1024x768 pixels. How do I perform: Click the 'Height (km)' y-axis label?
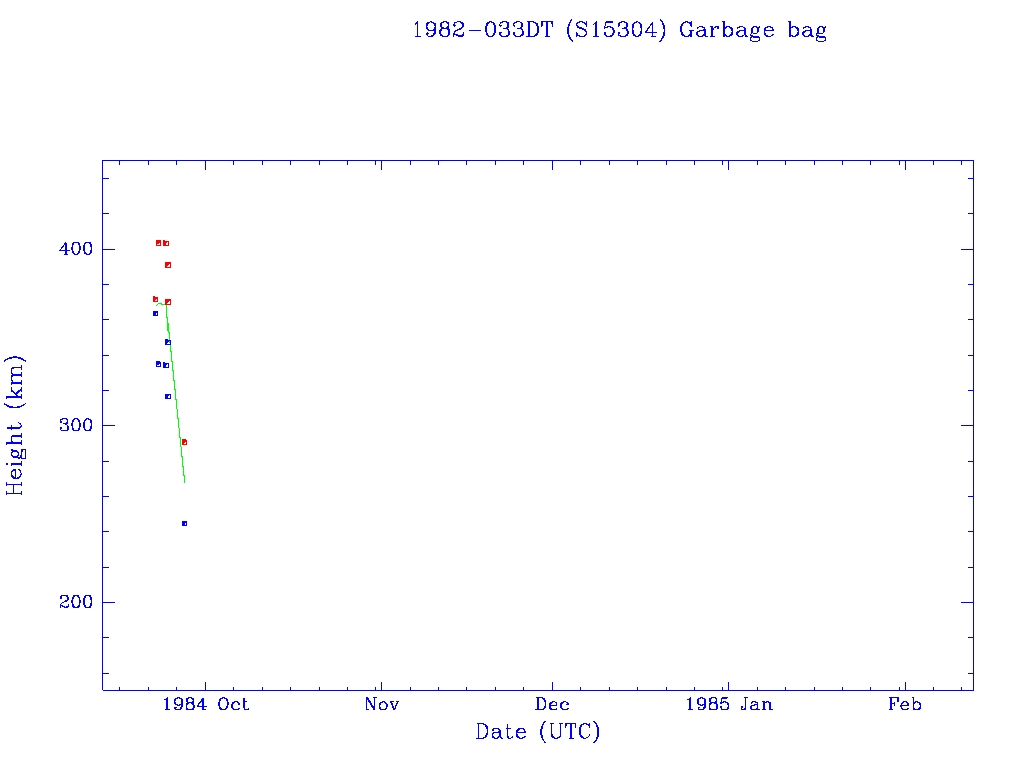pyautogui.click(x=15, y=425)
